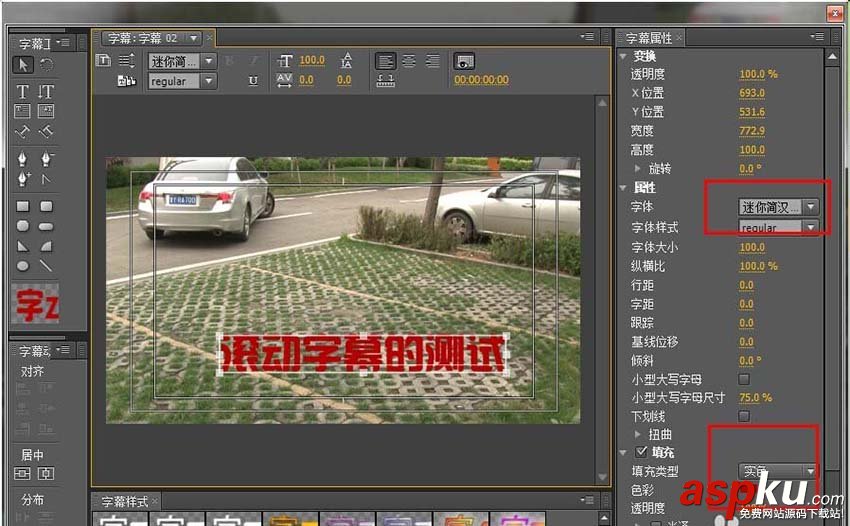Screen dimensions: 850x526
Task: Select the Rounded Rectangle pill tool
Action: (x=46, y=226)
